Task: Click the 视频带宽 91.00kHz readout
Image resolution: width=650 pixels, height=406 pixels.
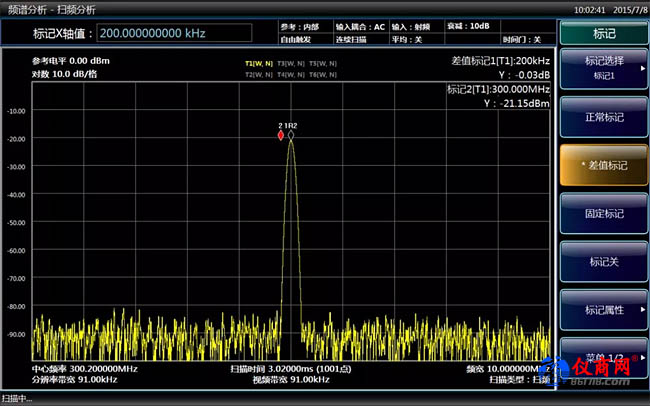Action: click(x=291, y=379)
